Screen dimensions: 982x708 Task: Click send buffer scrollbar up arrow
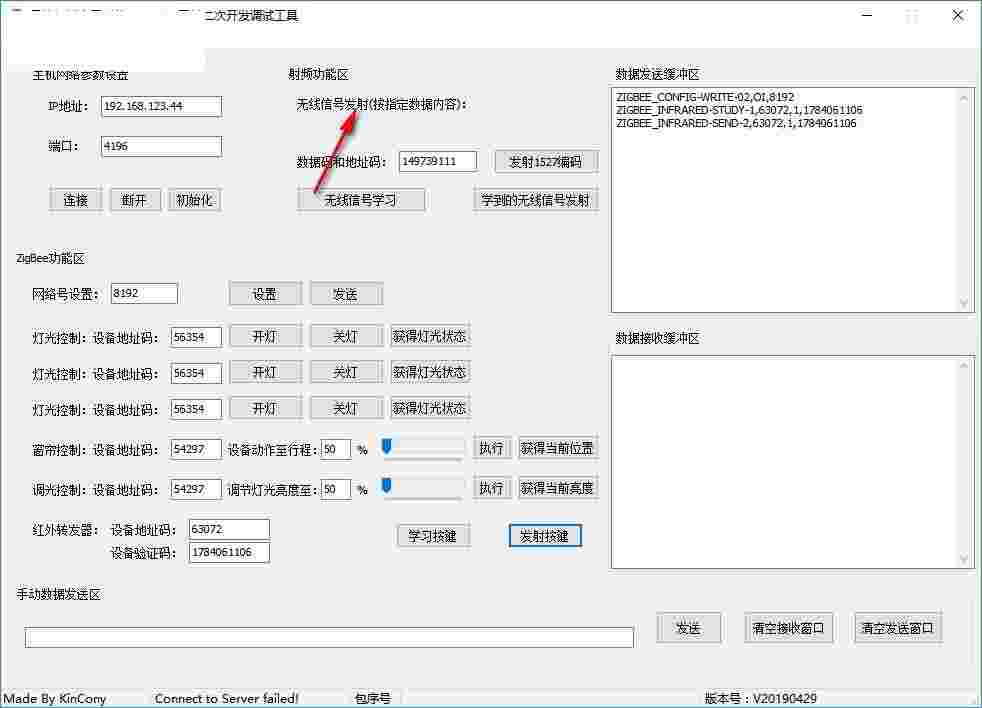(964, 98)
